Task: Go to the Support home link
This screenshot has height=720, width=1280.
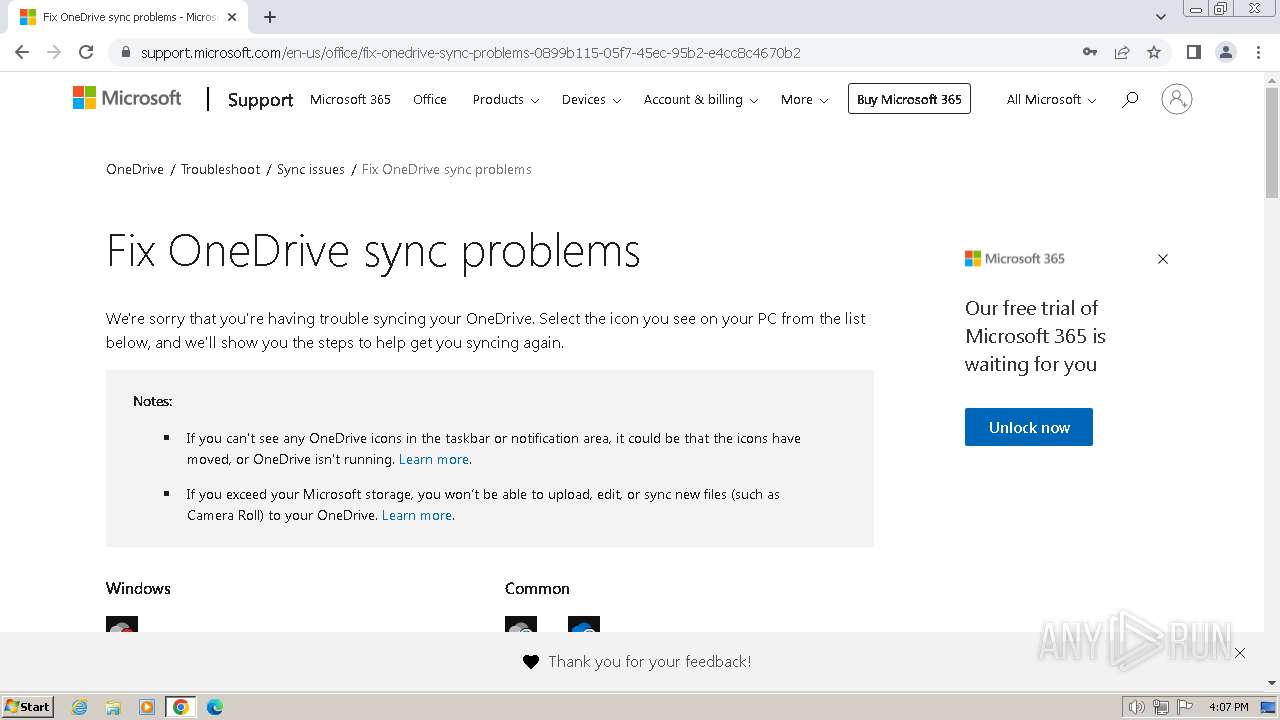Action: 260,99
